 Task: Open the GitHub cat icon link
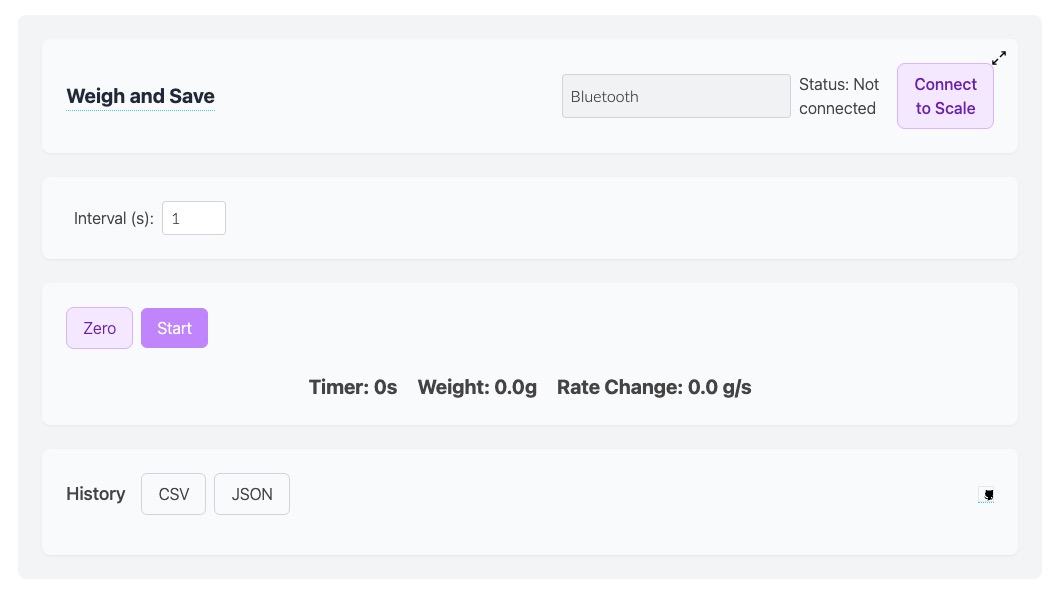pyautogui.click(x=986, y=495)
